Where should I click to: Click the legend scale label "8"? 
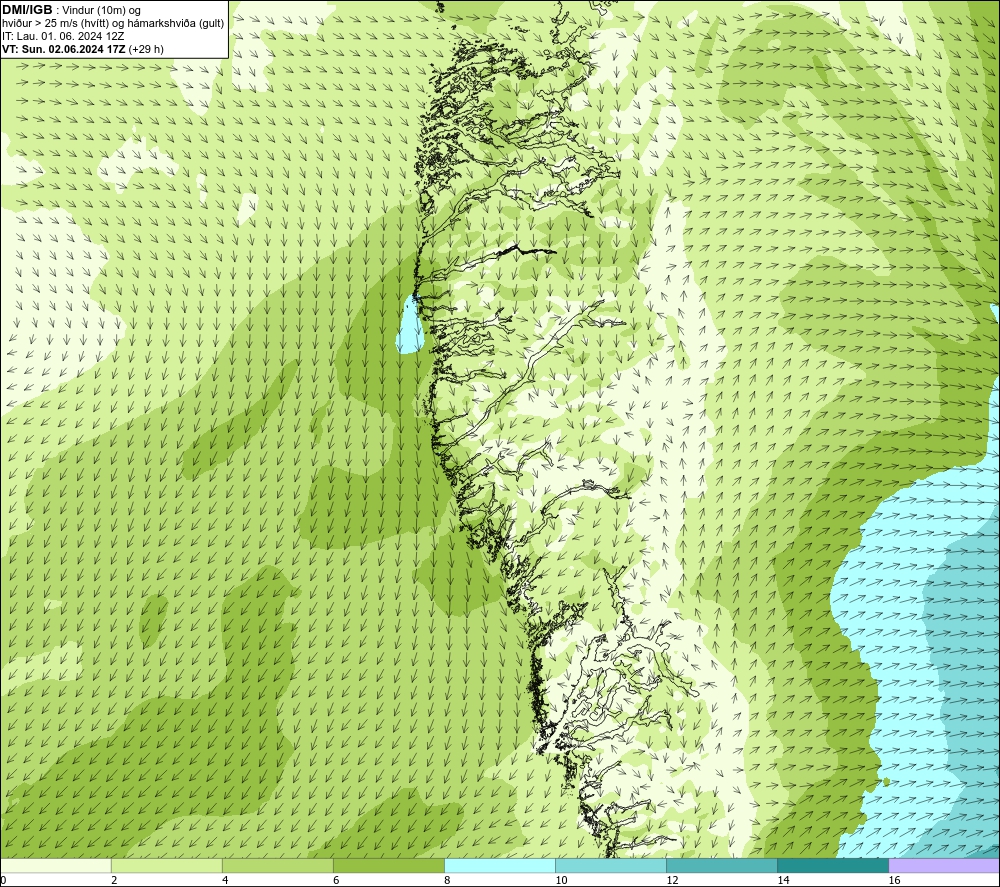point(447,881)
